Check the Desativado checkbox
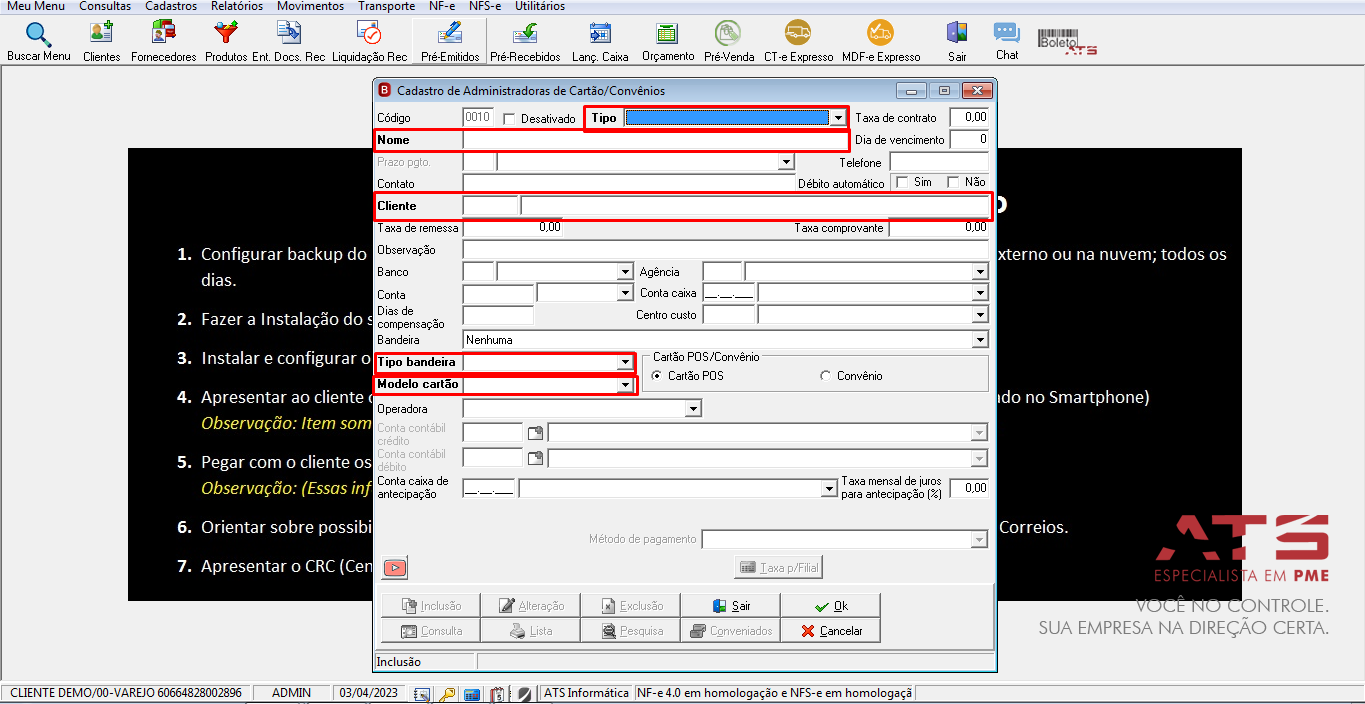 pyautogui.click(x=509, y=119)
